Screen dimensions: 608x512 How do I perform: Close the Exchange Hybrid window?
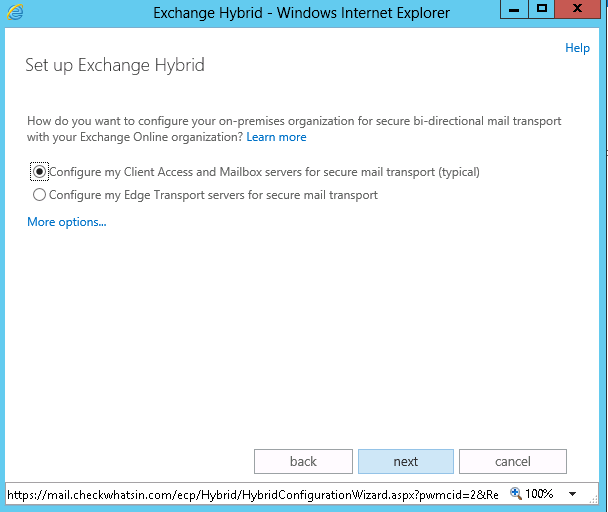click(x=577, y=9)
